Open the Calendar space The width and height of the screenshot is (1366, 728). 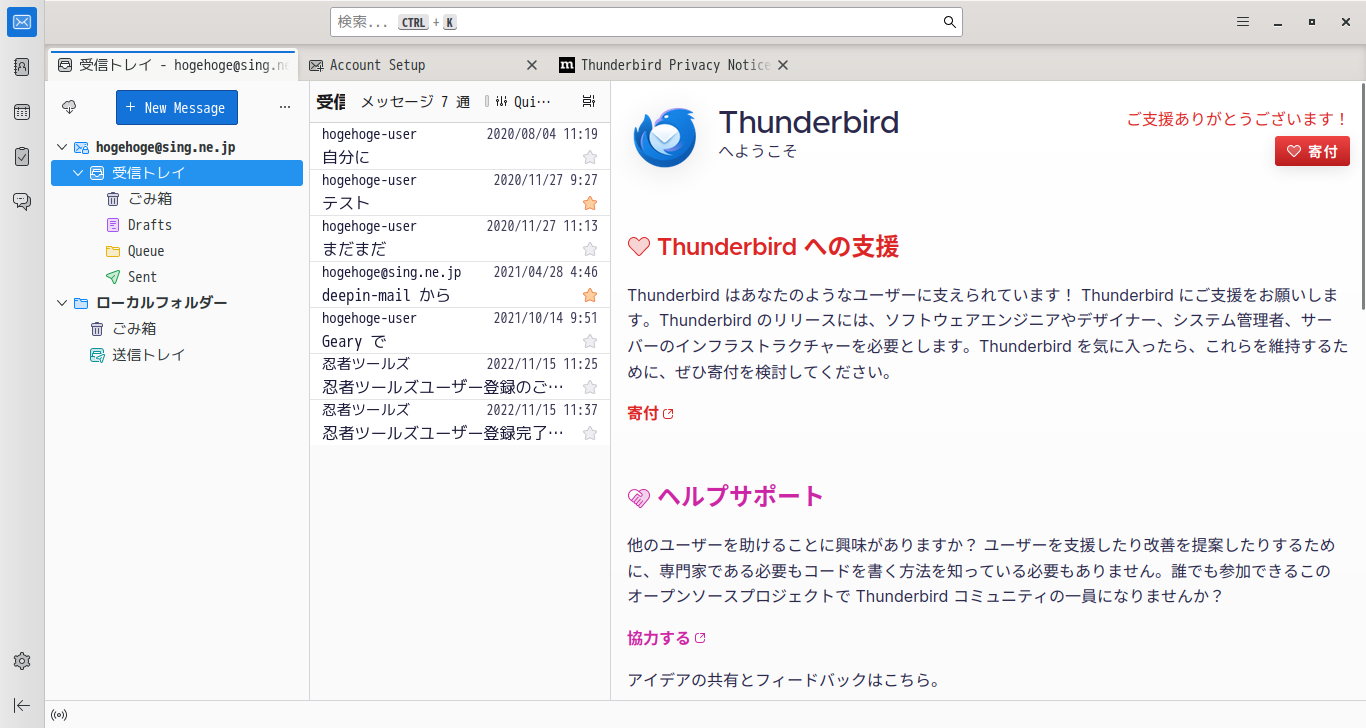tap(22, 112)
